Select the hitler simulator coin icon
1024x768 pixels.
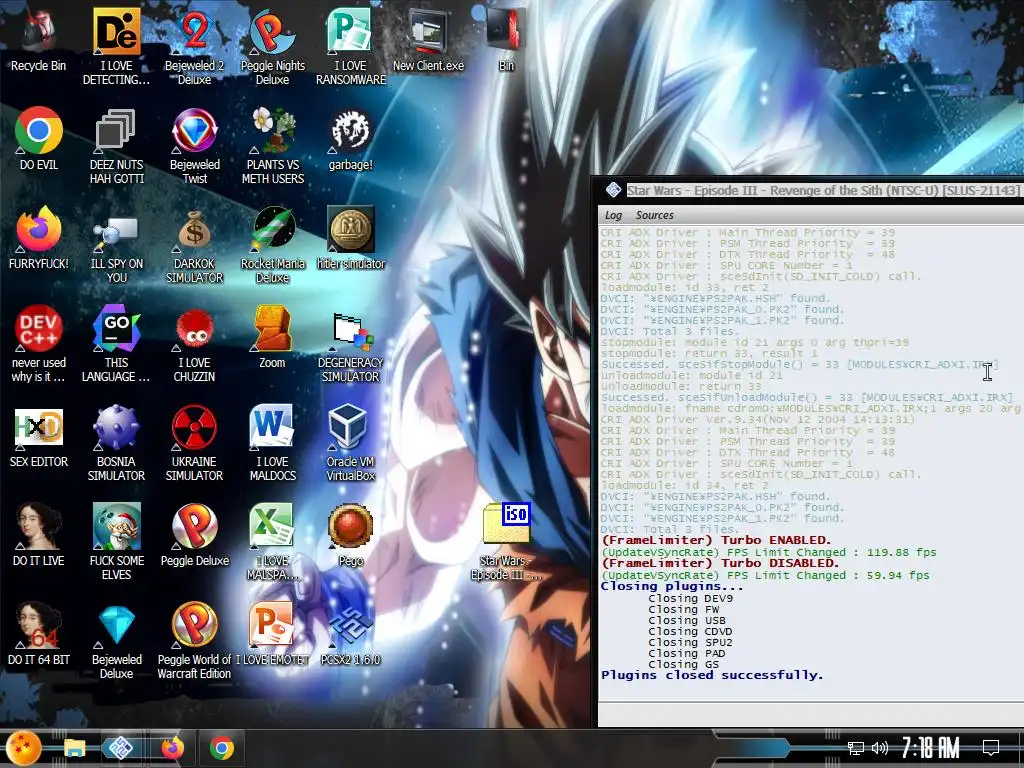click(351, 238)
